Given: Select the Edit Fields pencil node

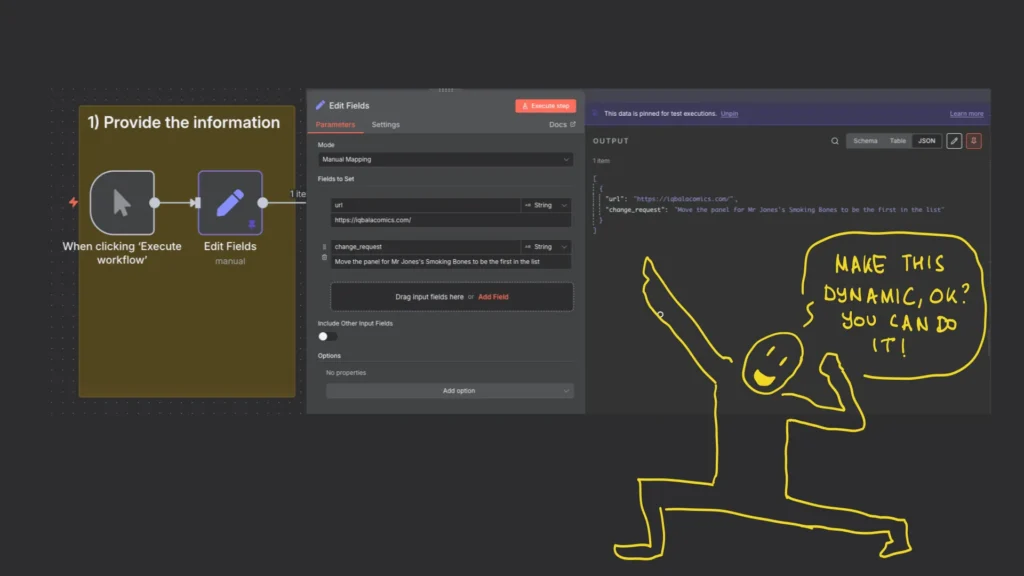Looking at the screenshot, I should (x=230, y=202).
